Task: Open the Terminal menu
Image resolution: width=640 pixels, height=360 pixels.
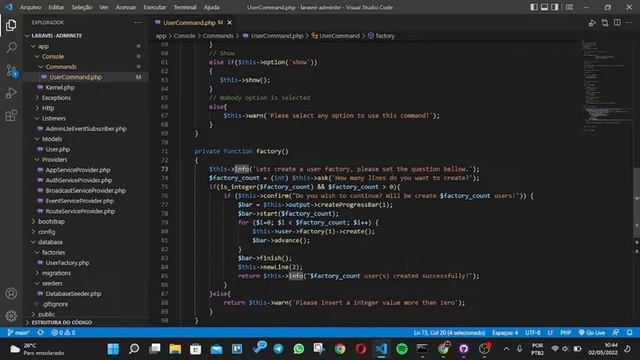Action: [184, 7]
